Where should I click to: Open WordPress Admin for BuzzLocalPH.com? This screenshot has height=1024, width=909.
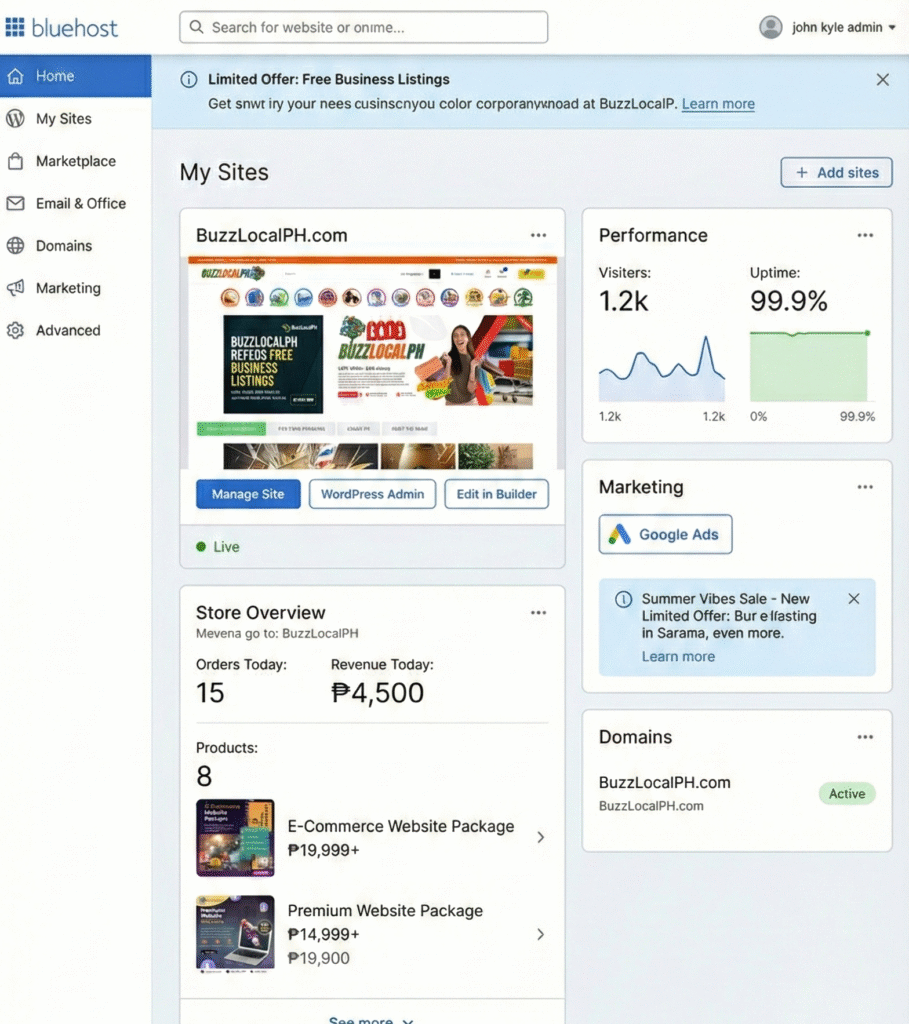(x=372, y=494)
